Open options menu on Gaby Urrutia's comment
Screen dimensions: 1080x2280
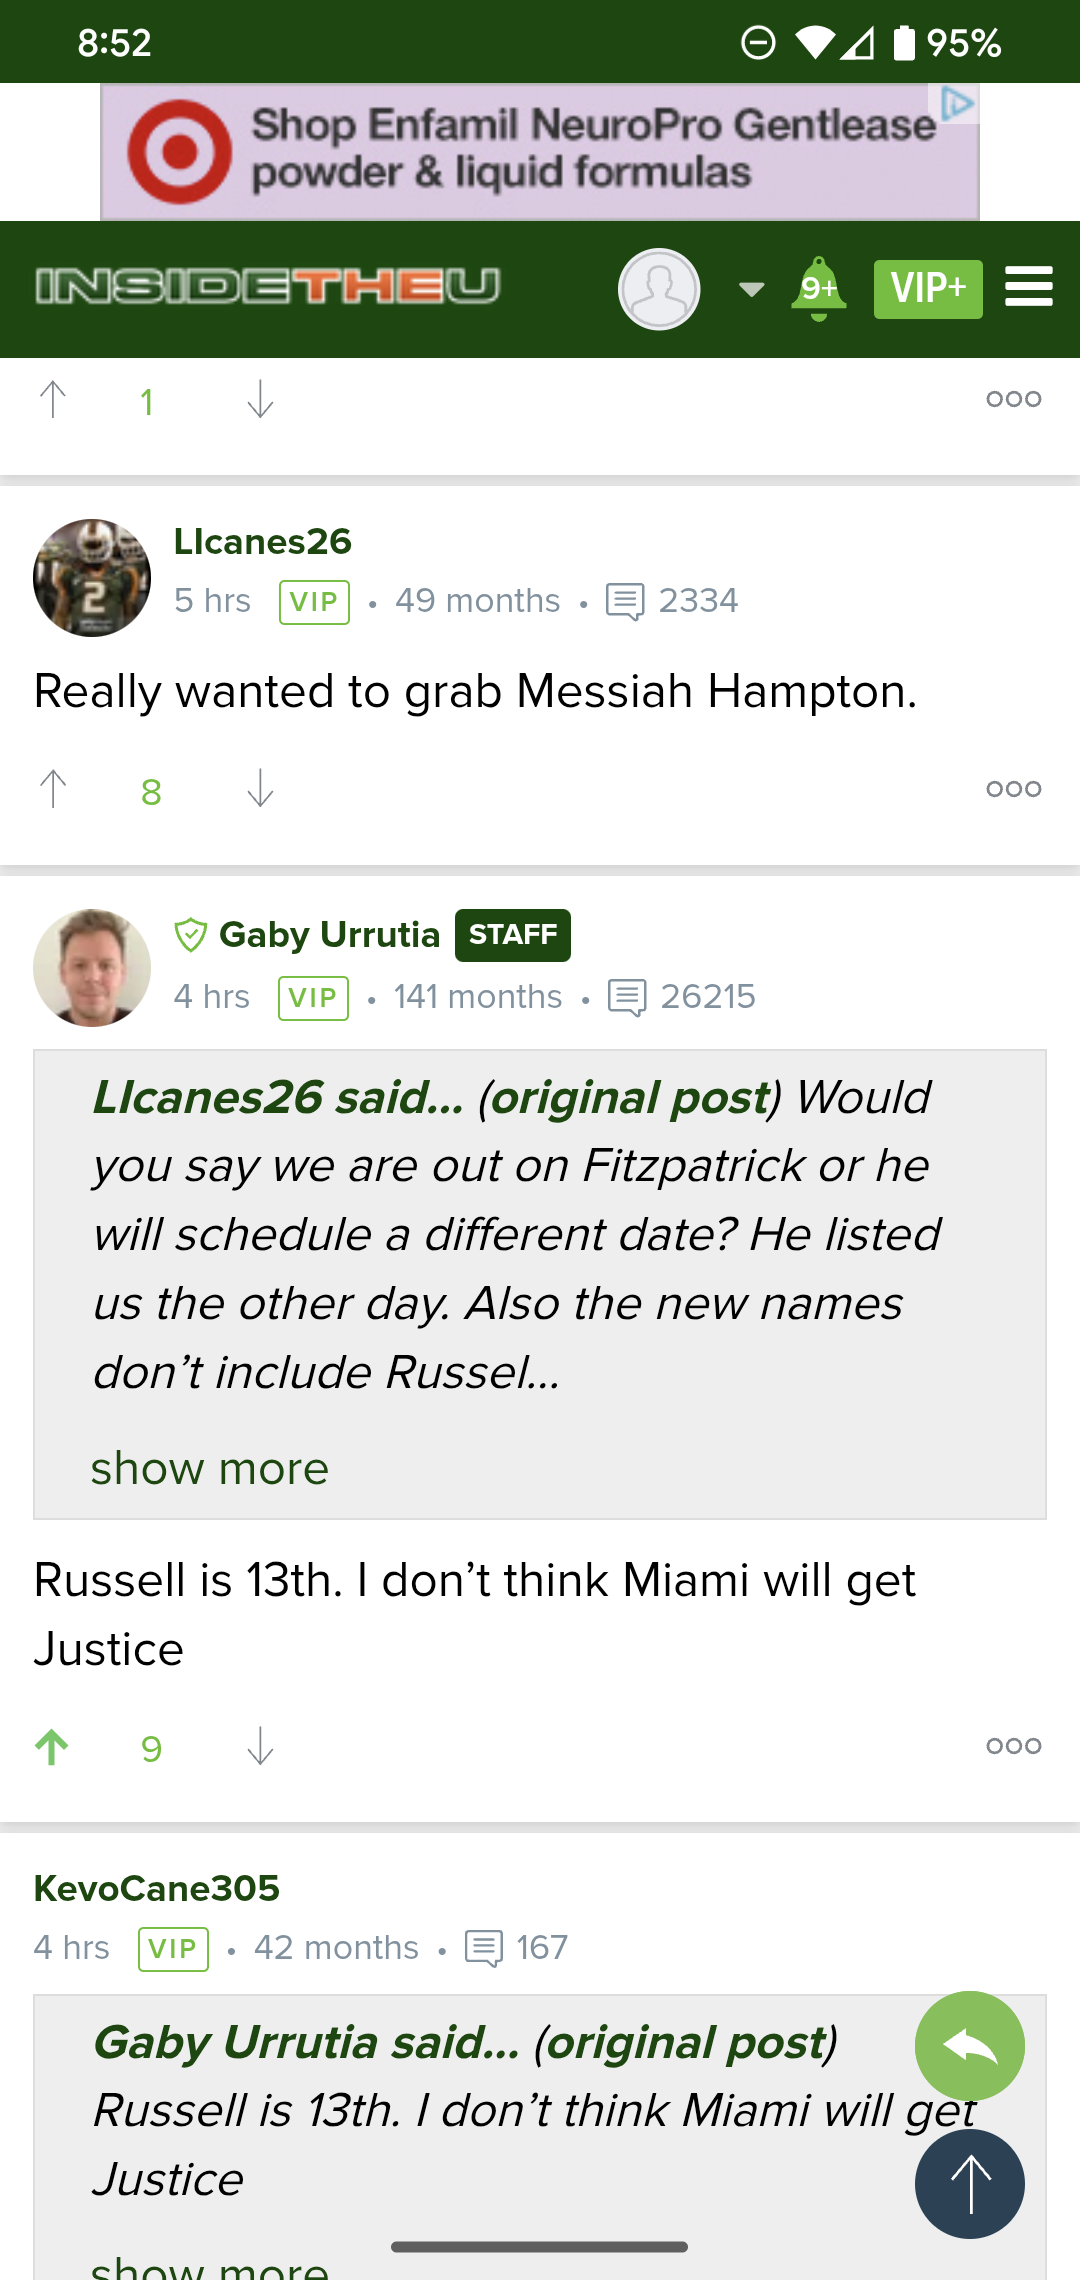(1013, 1746)
